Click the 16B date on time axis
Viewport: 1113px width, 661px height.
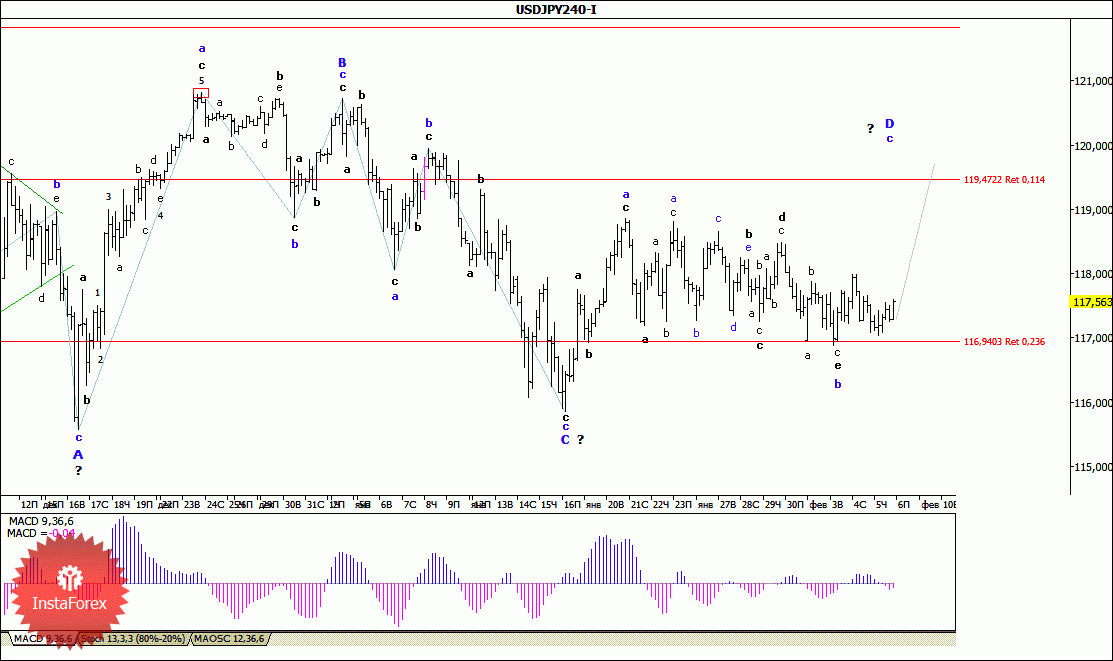77,504
